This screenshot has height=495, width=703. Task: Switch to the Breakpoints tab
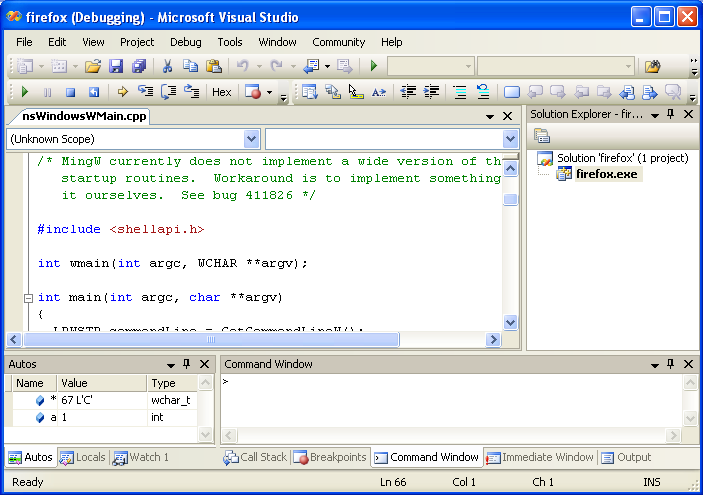point(330,457)
